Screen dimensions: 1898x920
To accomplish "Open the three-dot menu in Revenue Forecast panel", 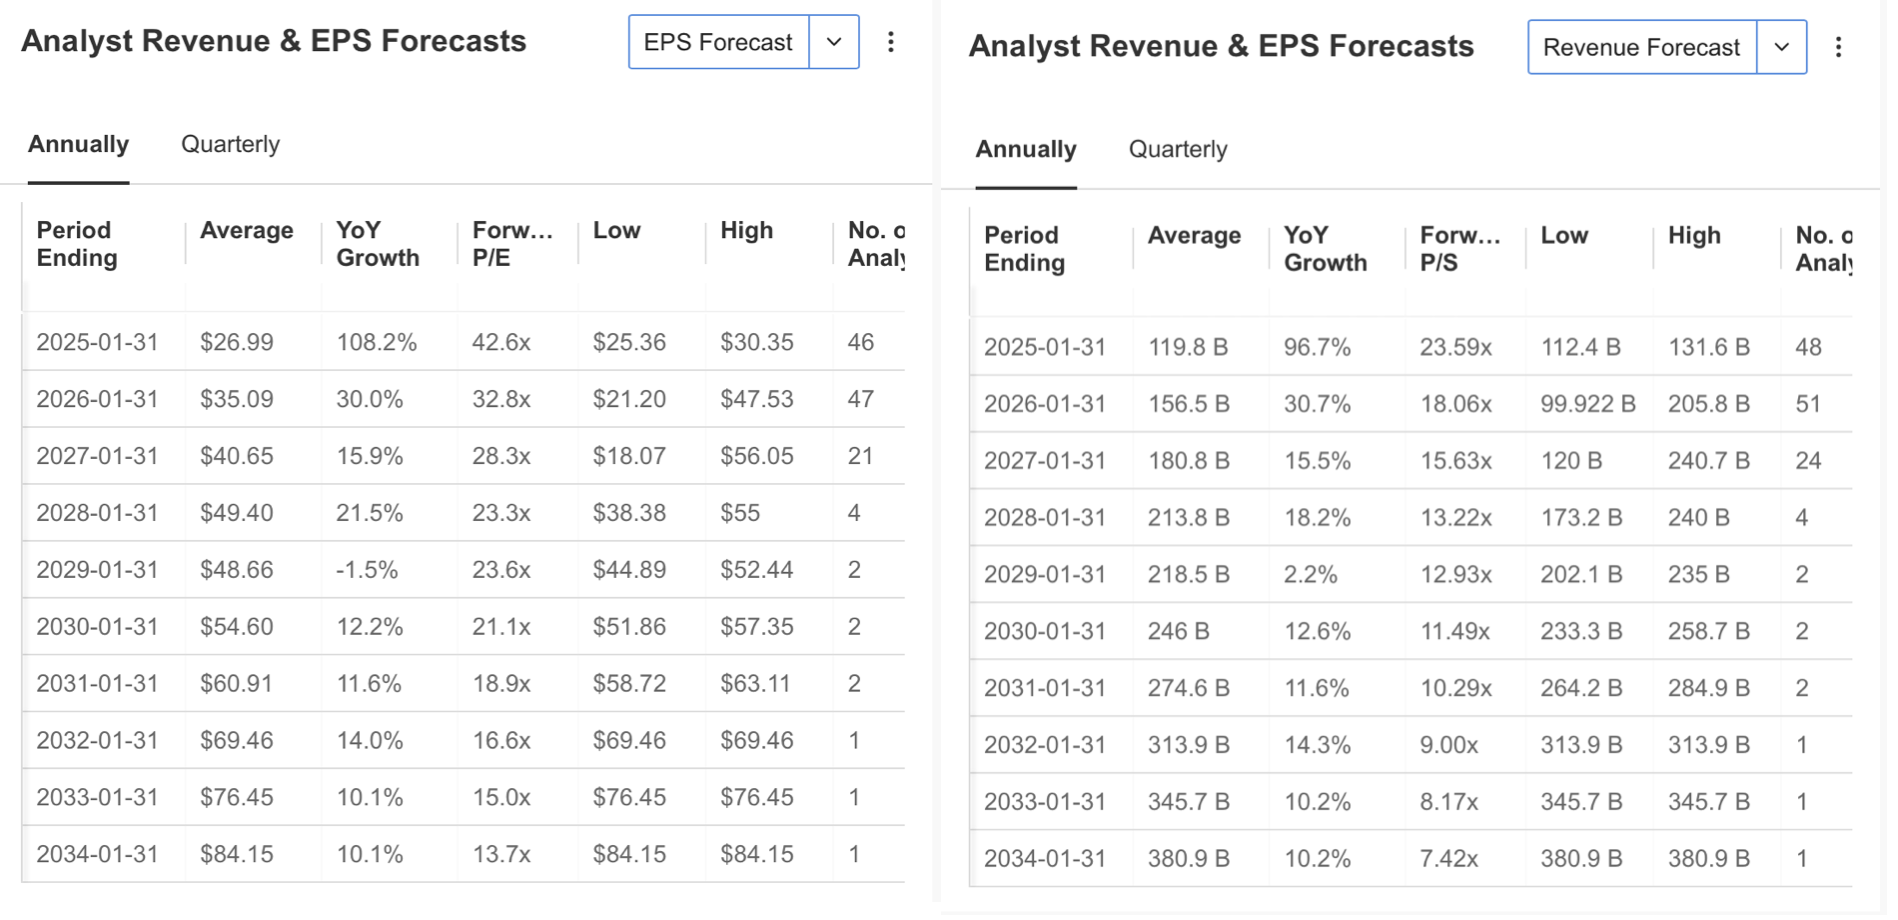I will tap(1838, 47).
